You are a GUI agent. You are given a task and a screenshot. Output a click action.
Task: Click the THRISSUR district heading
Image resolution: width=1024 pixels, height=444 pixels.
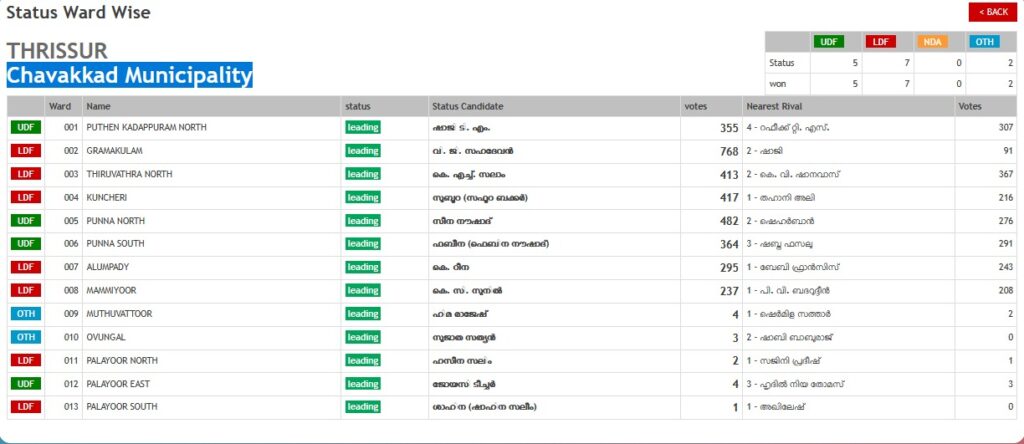(57, 51)
